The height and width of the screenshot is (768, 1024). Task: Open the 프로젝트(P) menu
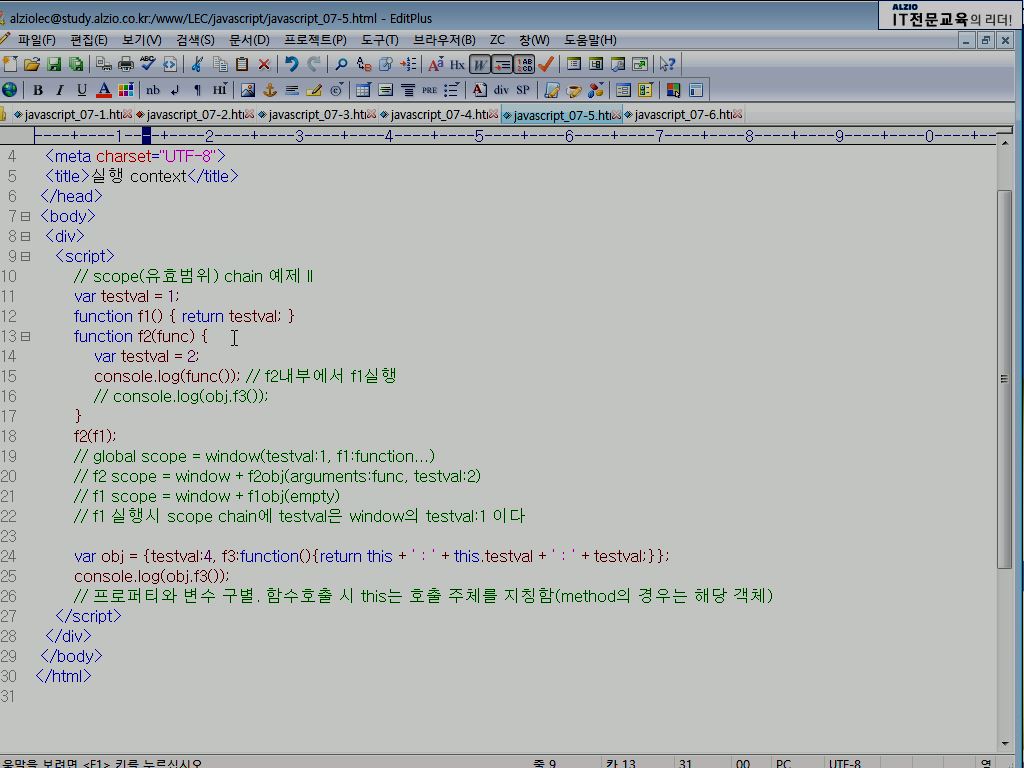pyautogui.click(x=315, y=40)
